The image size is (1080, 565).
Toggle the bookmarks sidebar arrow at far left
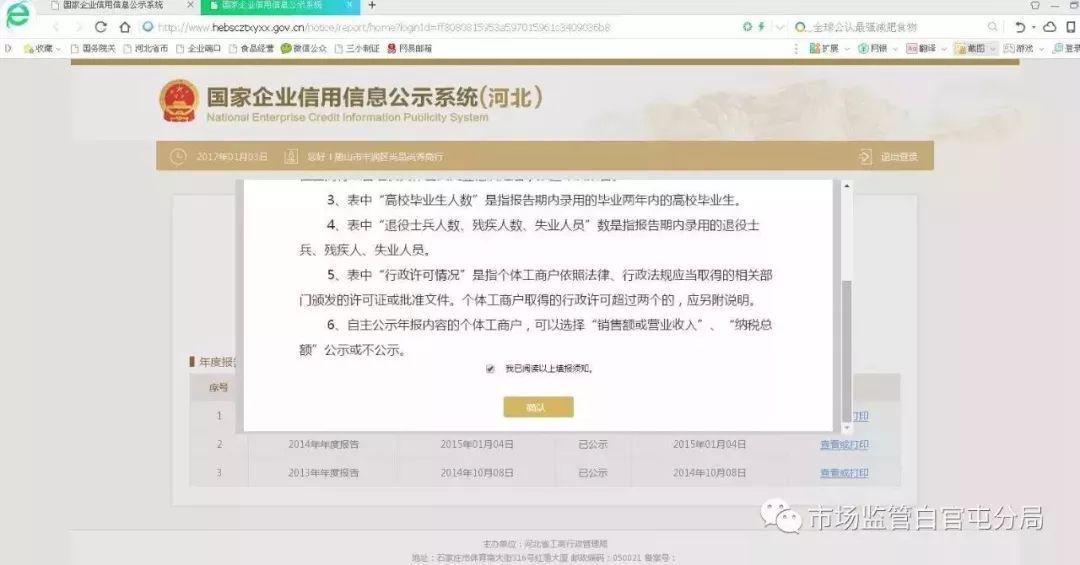pyautogui.click(x=8, y=48)
